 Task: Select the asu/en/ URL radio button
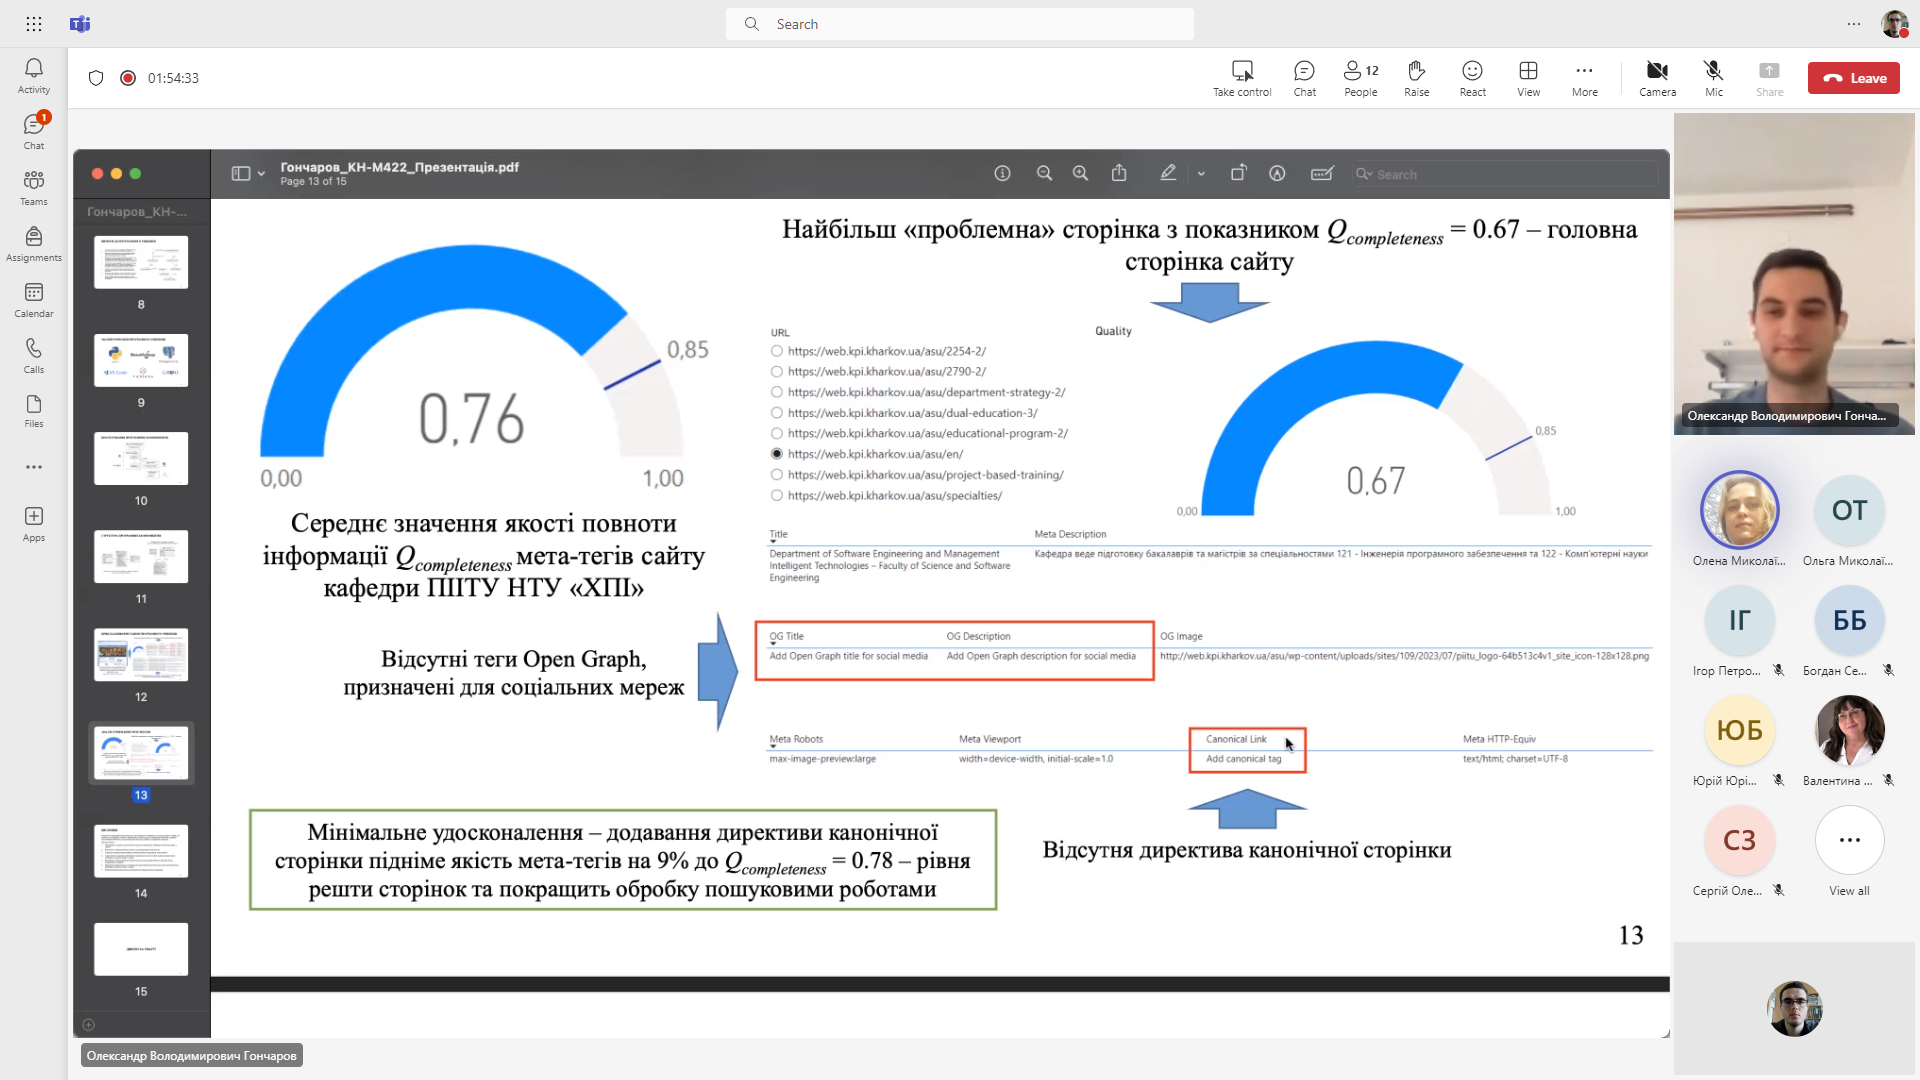[777, 454]
